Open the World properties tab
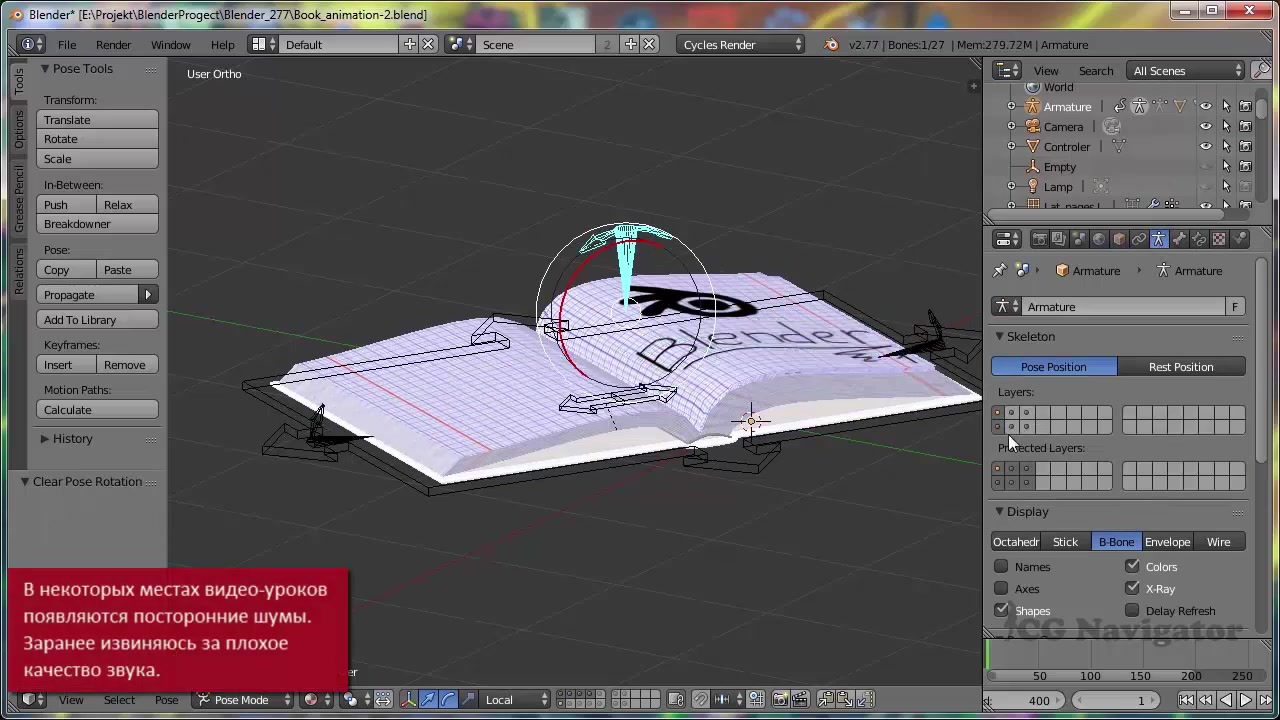The width and height of the screenshot is (1280, 720). pos(1099,239)
